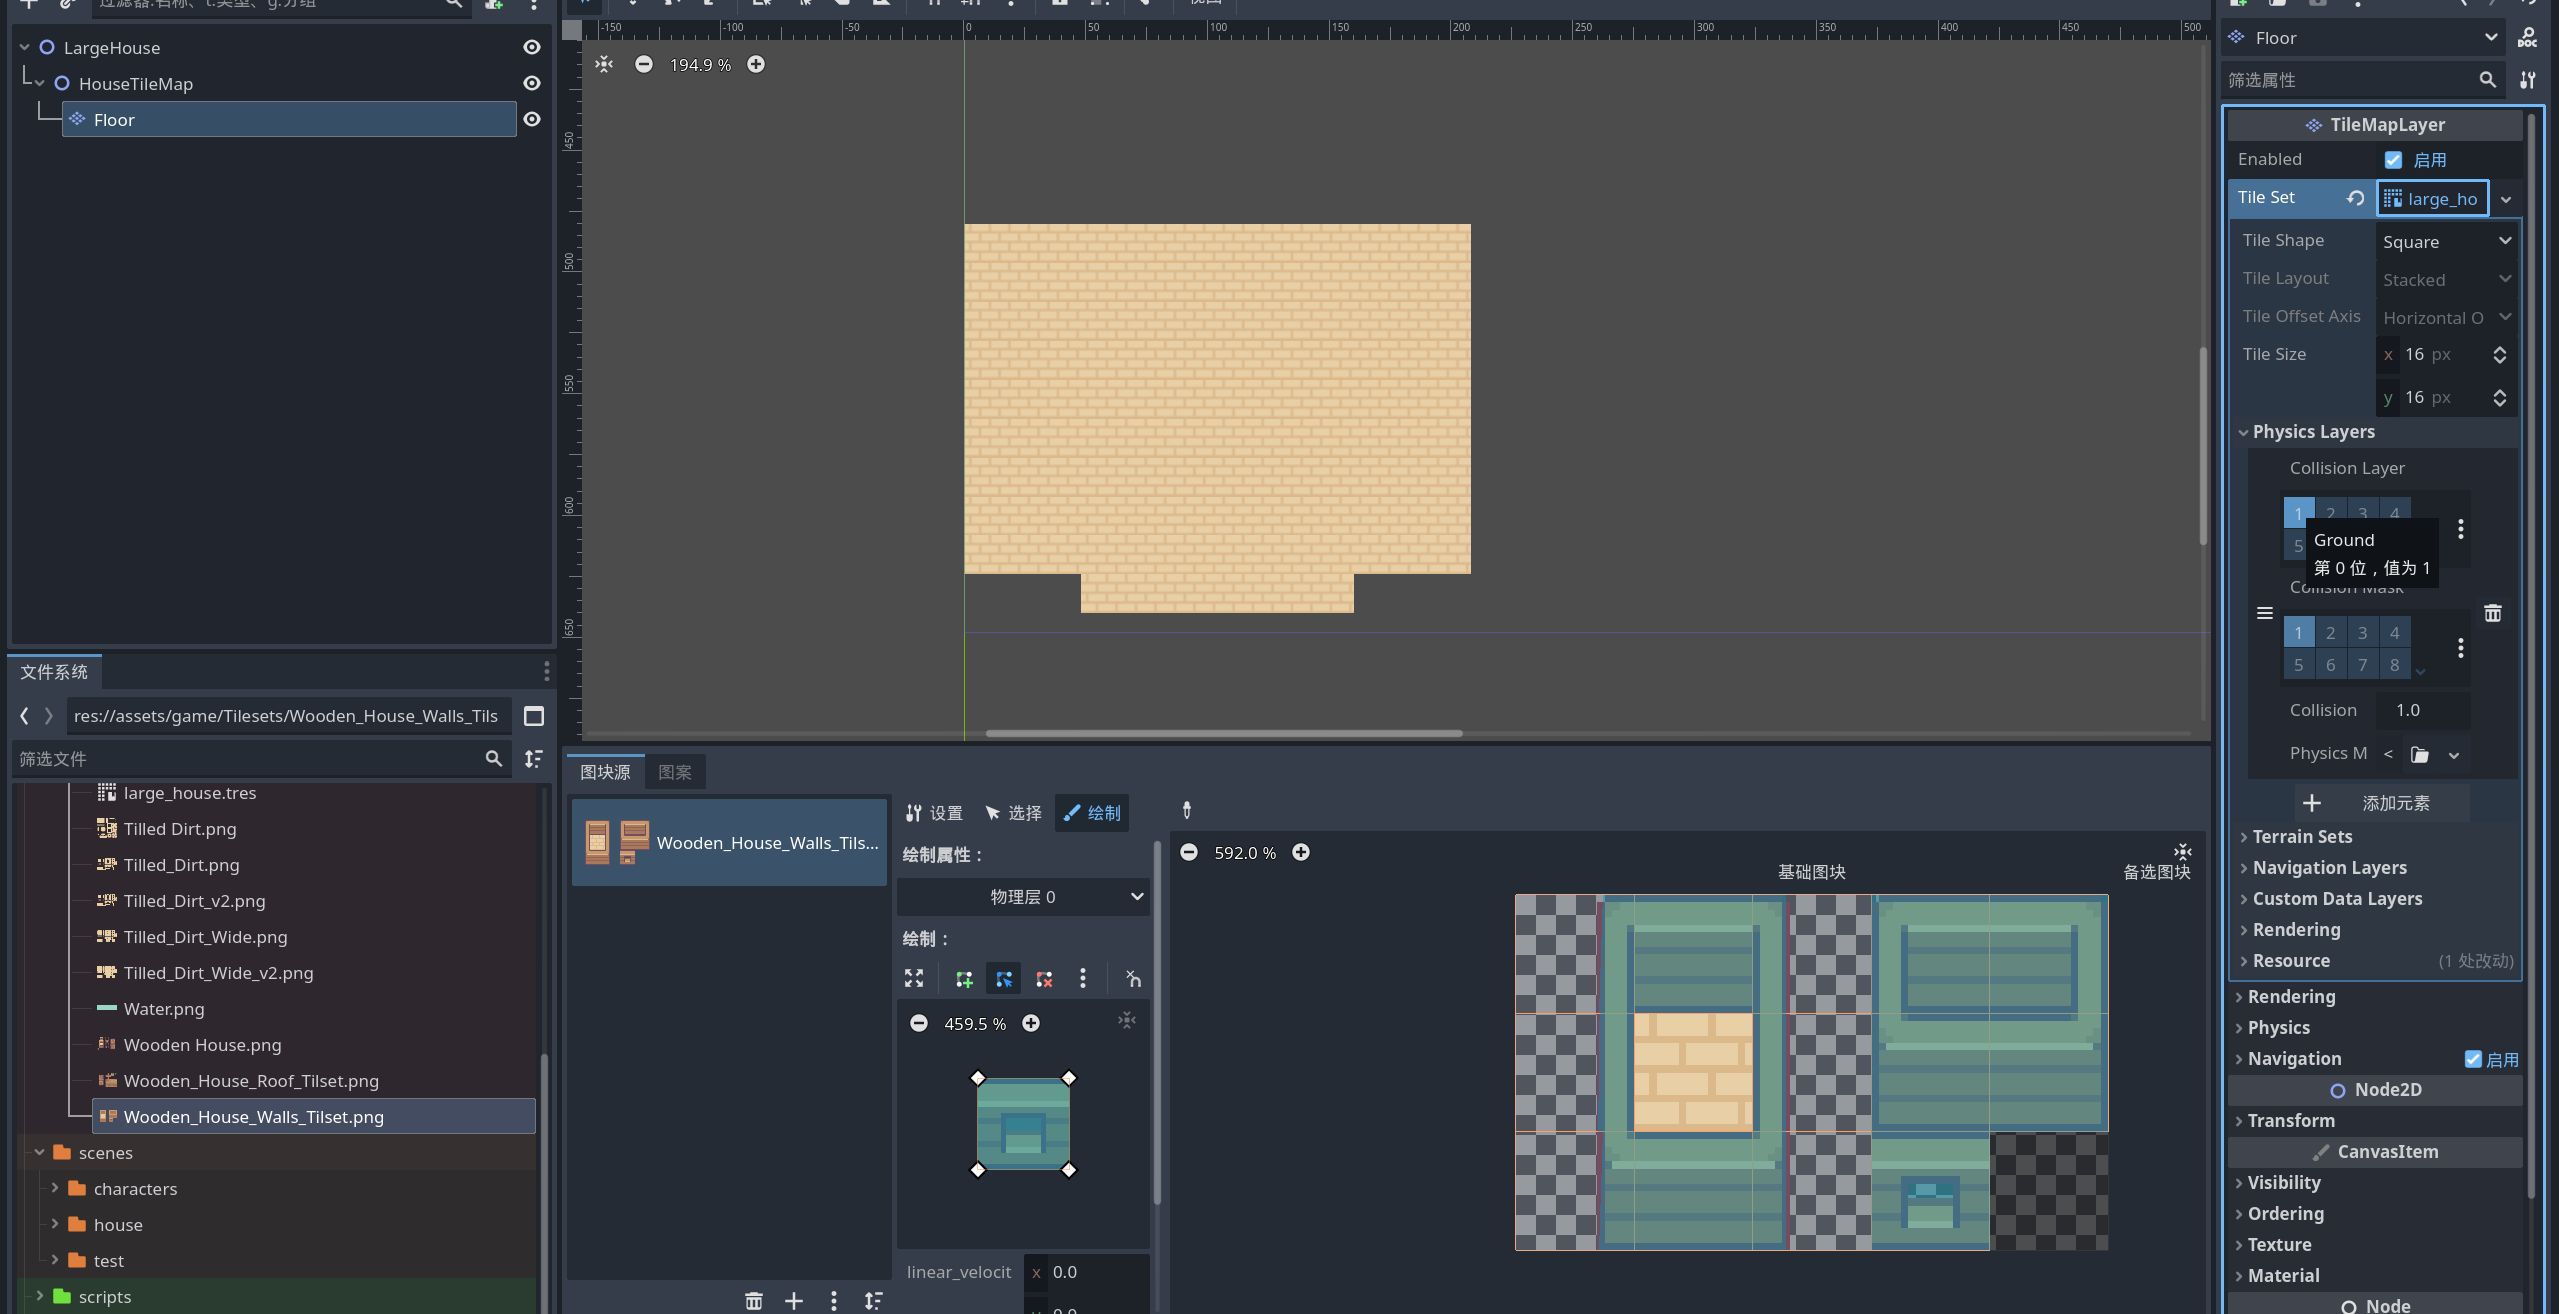
Task: Toggle the TileMapLayer Enabled checkbox
Action: click(x=2392, y=160)
